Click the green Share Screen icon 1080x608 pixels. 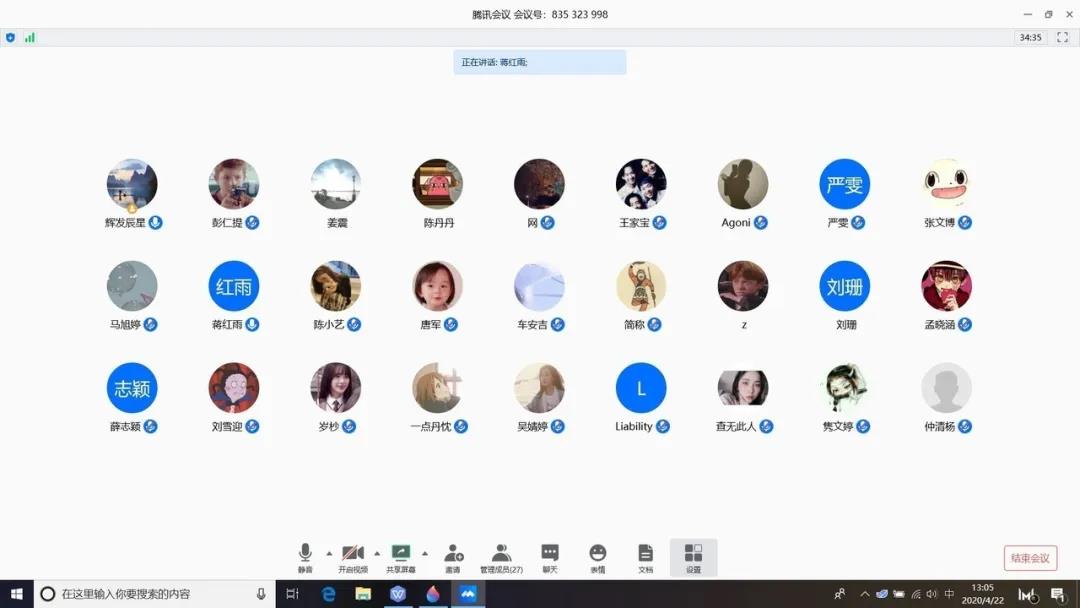[x=401, y=553]
